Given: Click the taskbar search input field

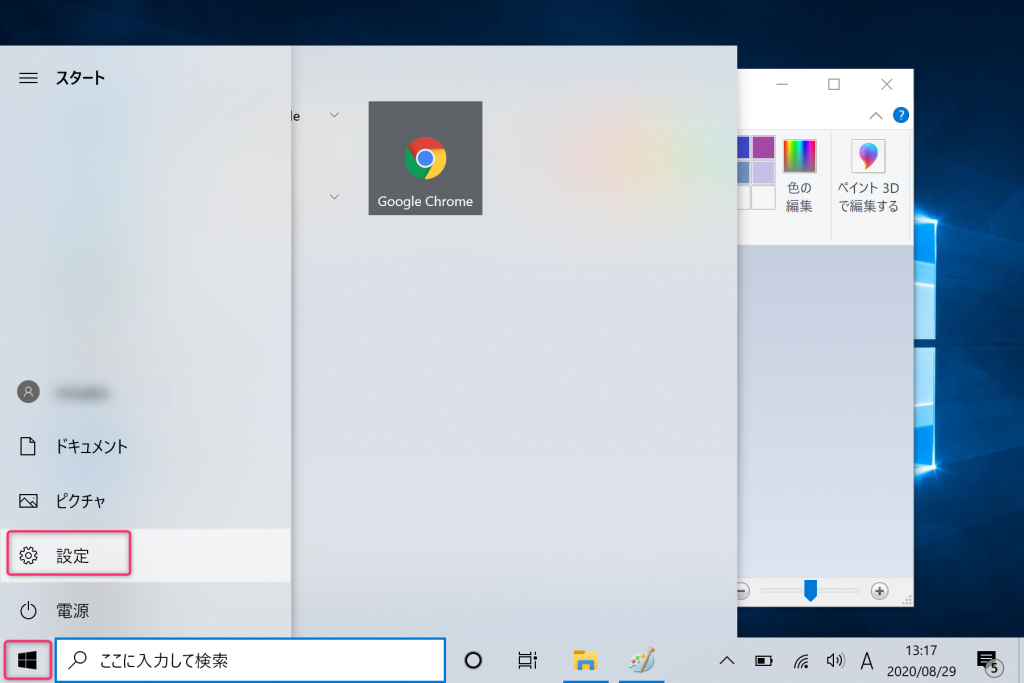Looking at the screenshot, I should [x=250, y=660].
